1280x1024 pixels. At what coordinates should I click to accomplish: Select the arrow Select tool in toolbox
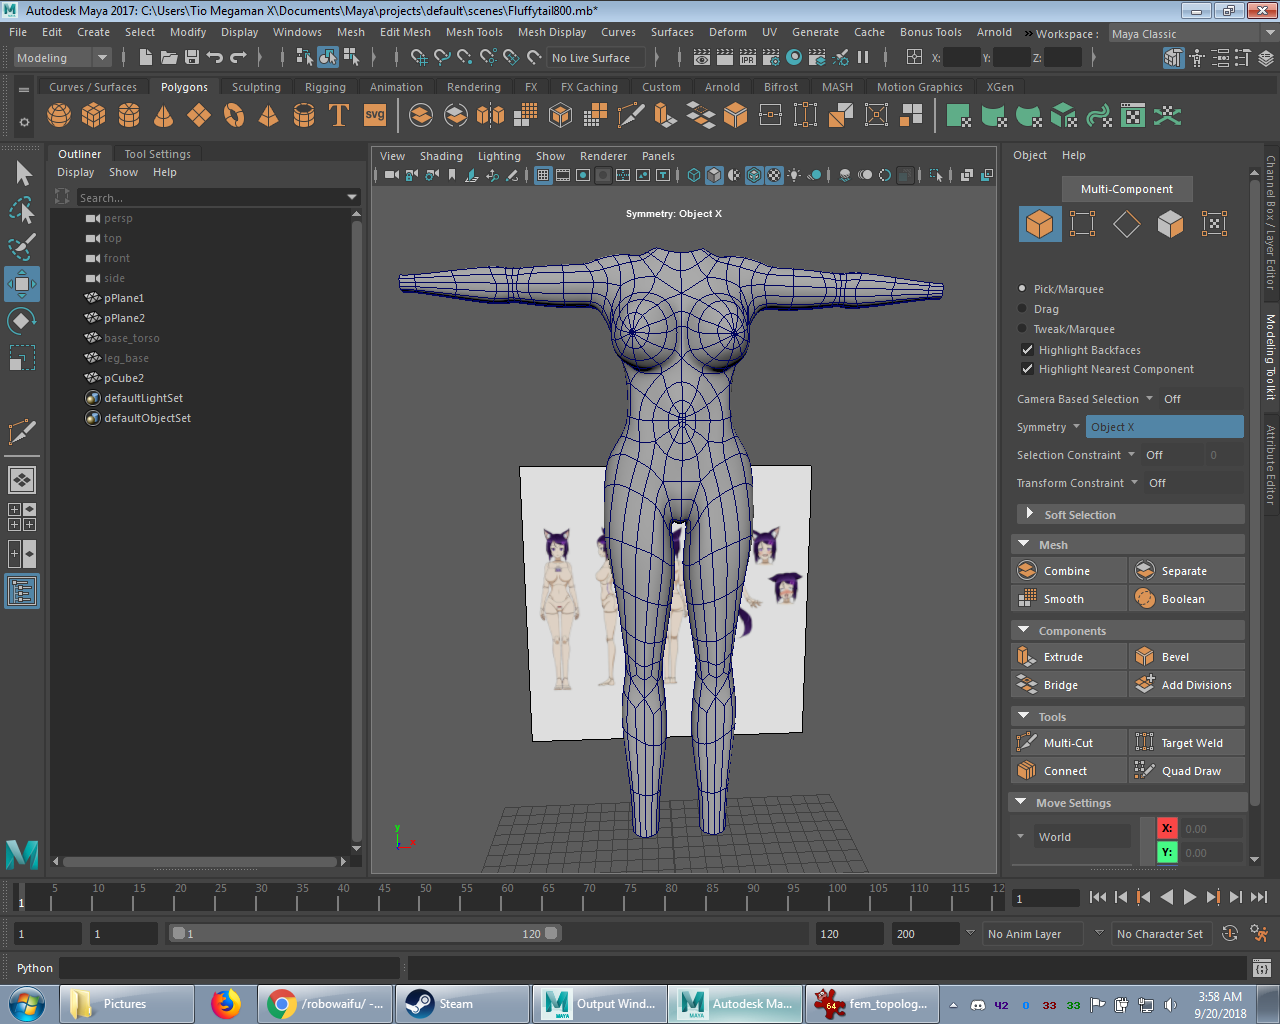22,174
